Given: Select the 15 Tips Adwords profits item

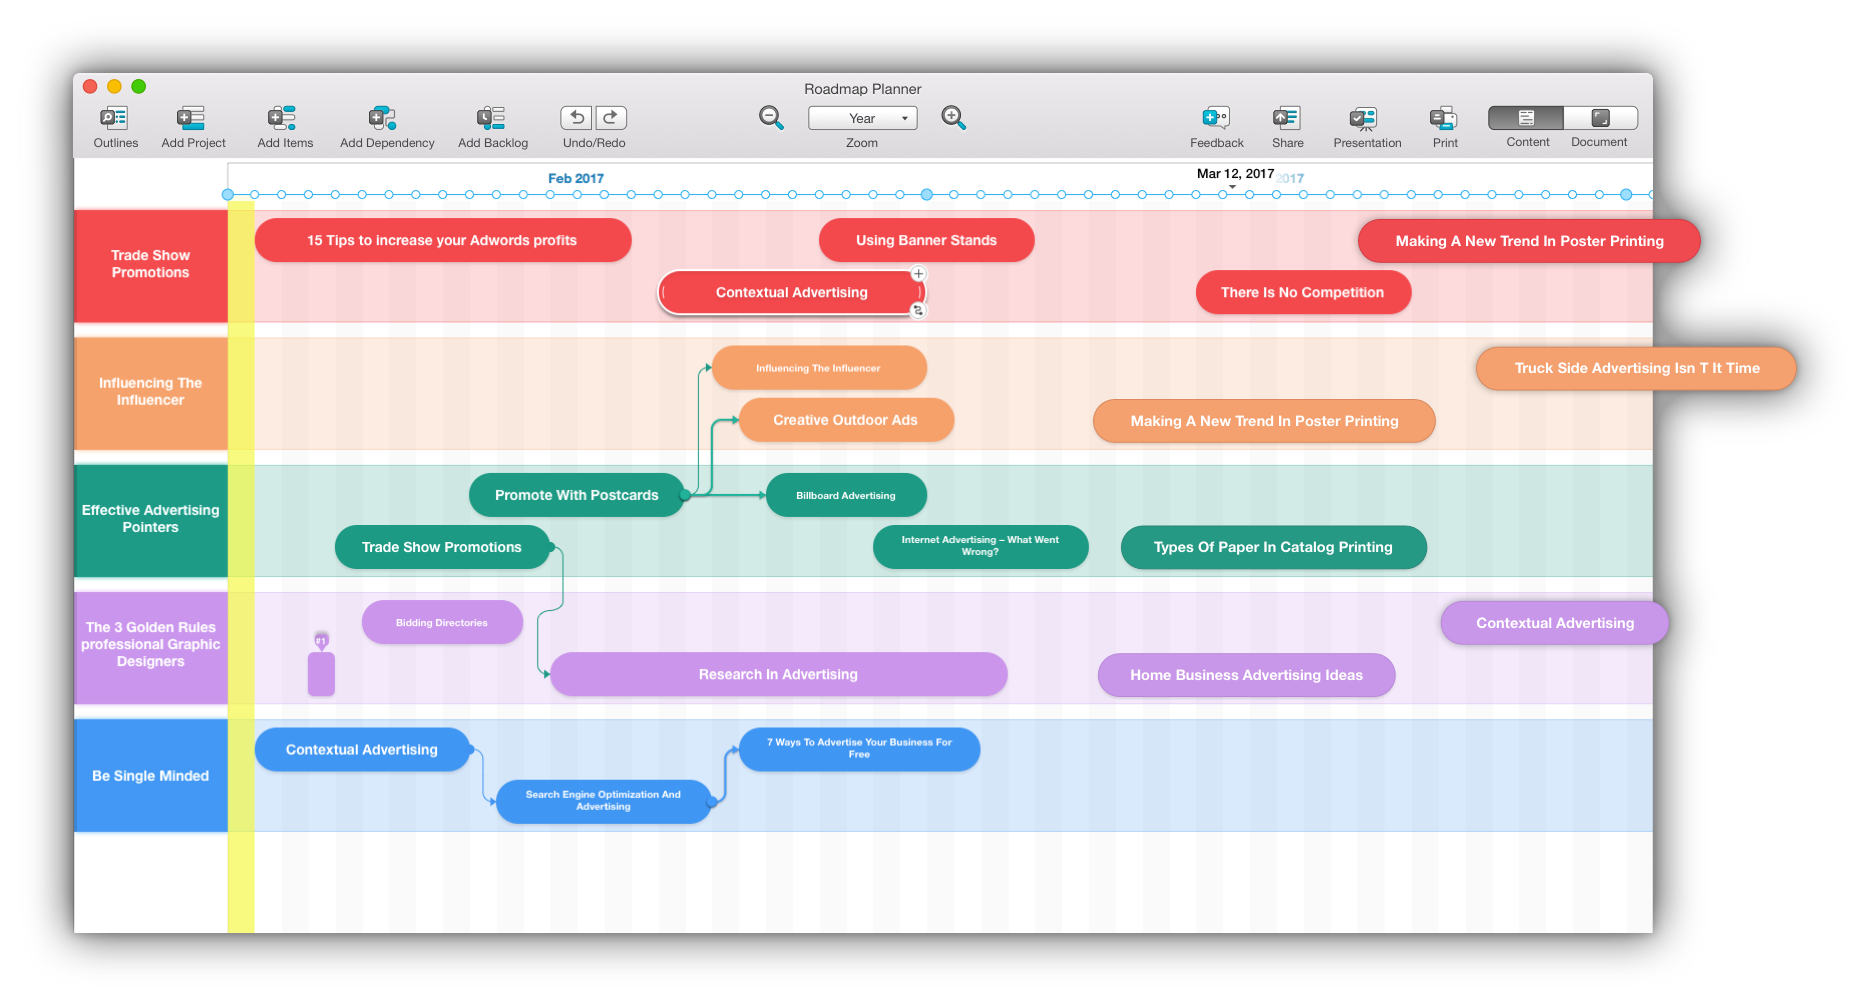Looking at the screenshot, I should click(x=443, y=240).
